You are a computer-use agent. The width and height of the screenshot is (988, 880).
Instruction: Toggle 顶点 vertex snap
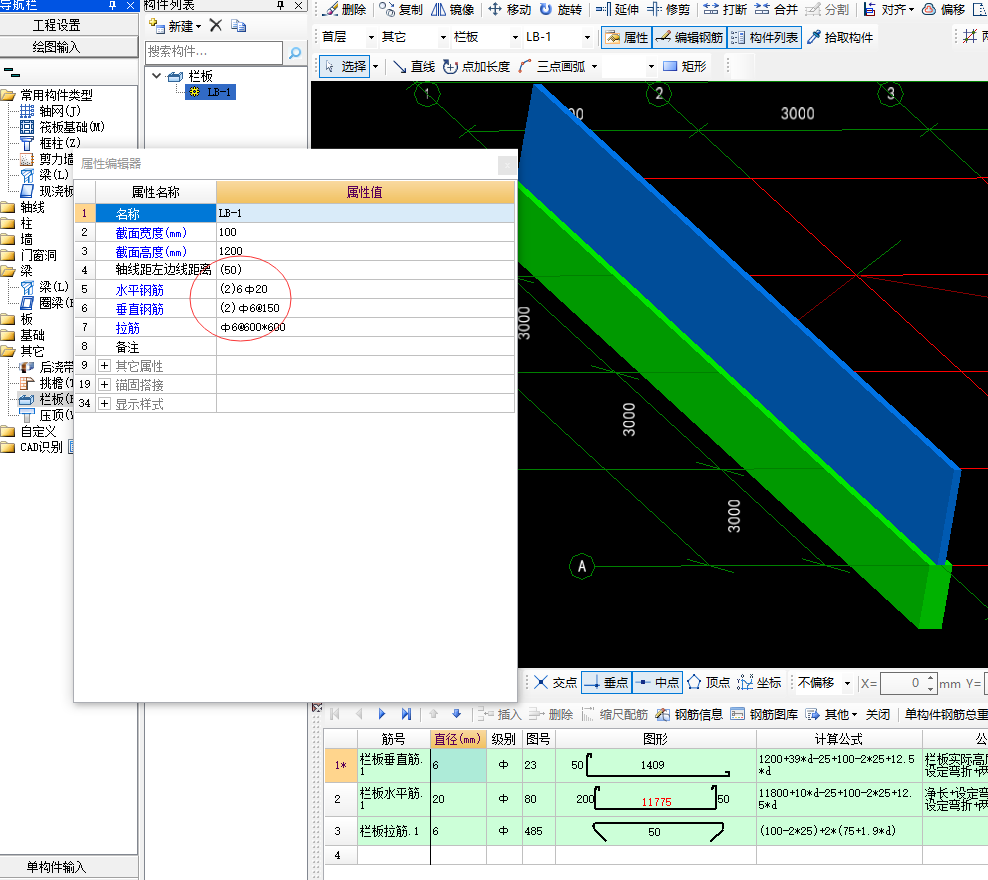tap(709, 683)
